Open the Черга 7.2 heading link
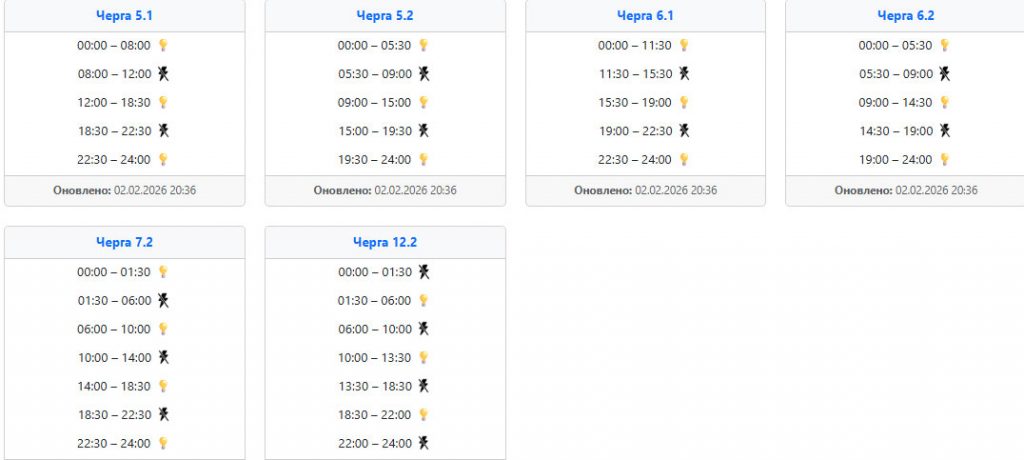Screen dimensions: 1024x460 pos(124,242)
